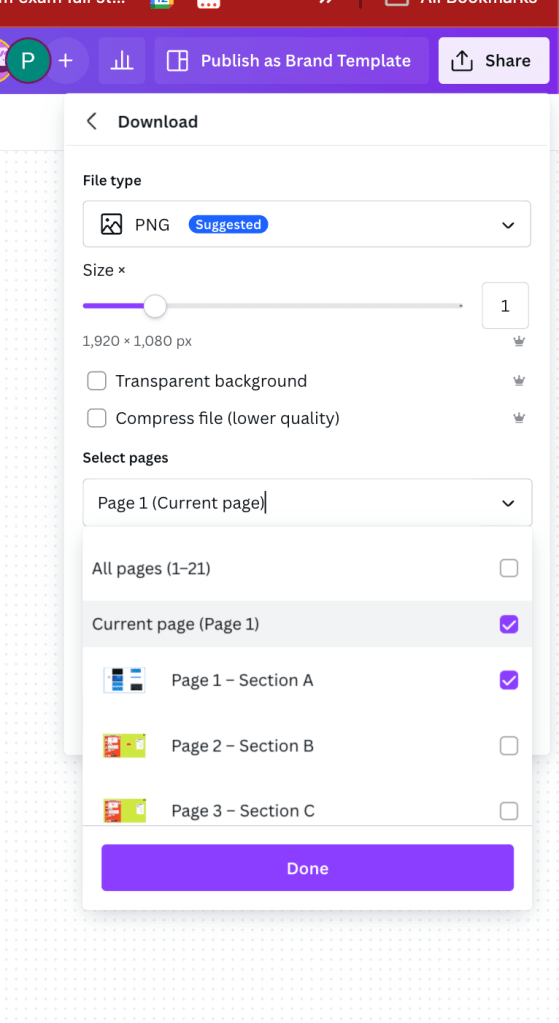Check Page 2 – Section B checkbox

point(509,746)
